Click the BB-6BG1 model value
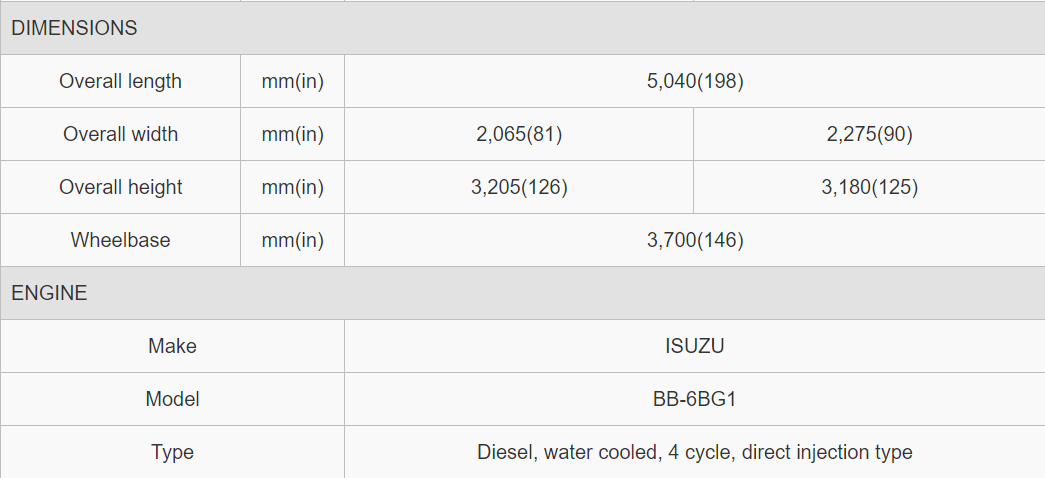 coord(695,399)
